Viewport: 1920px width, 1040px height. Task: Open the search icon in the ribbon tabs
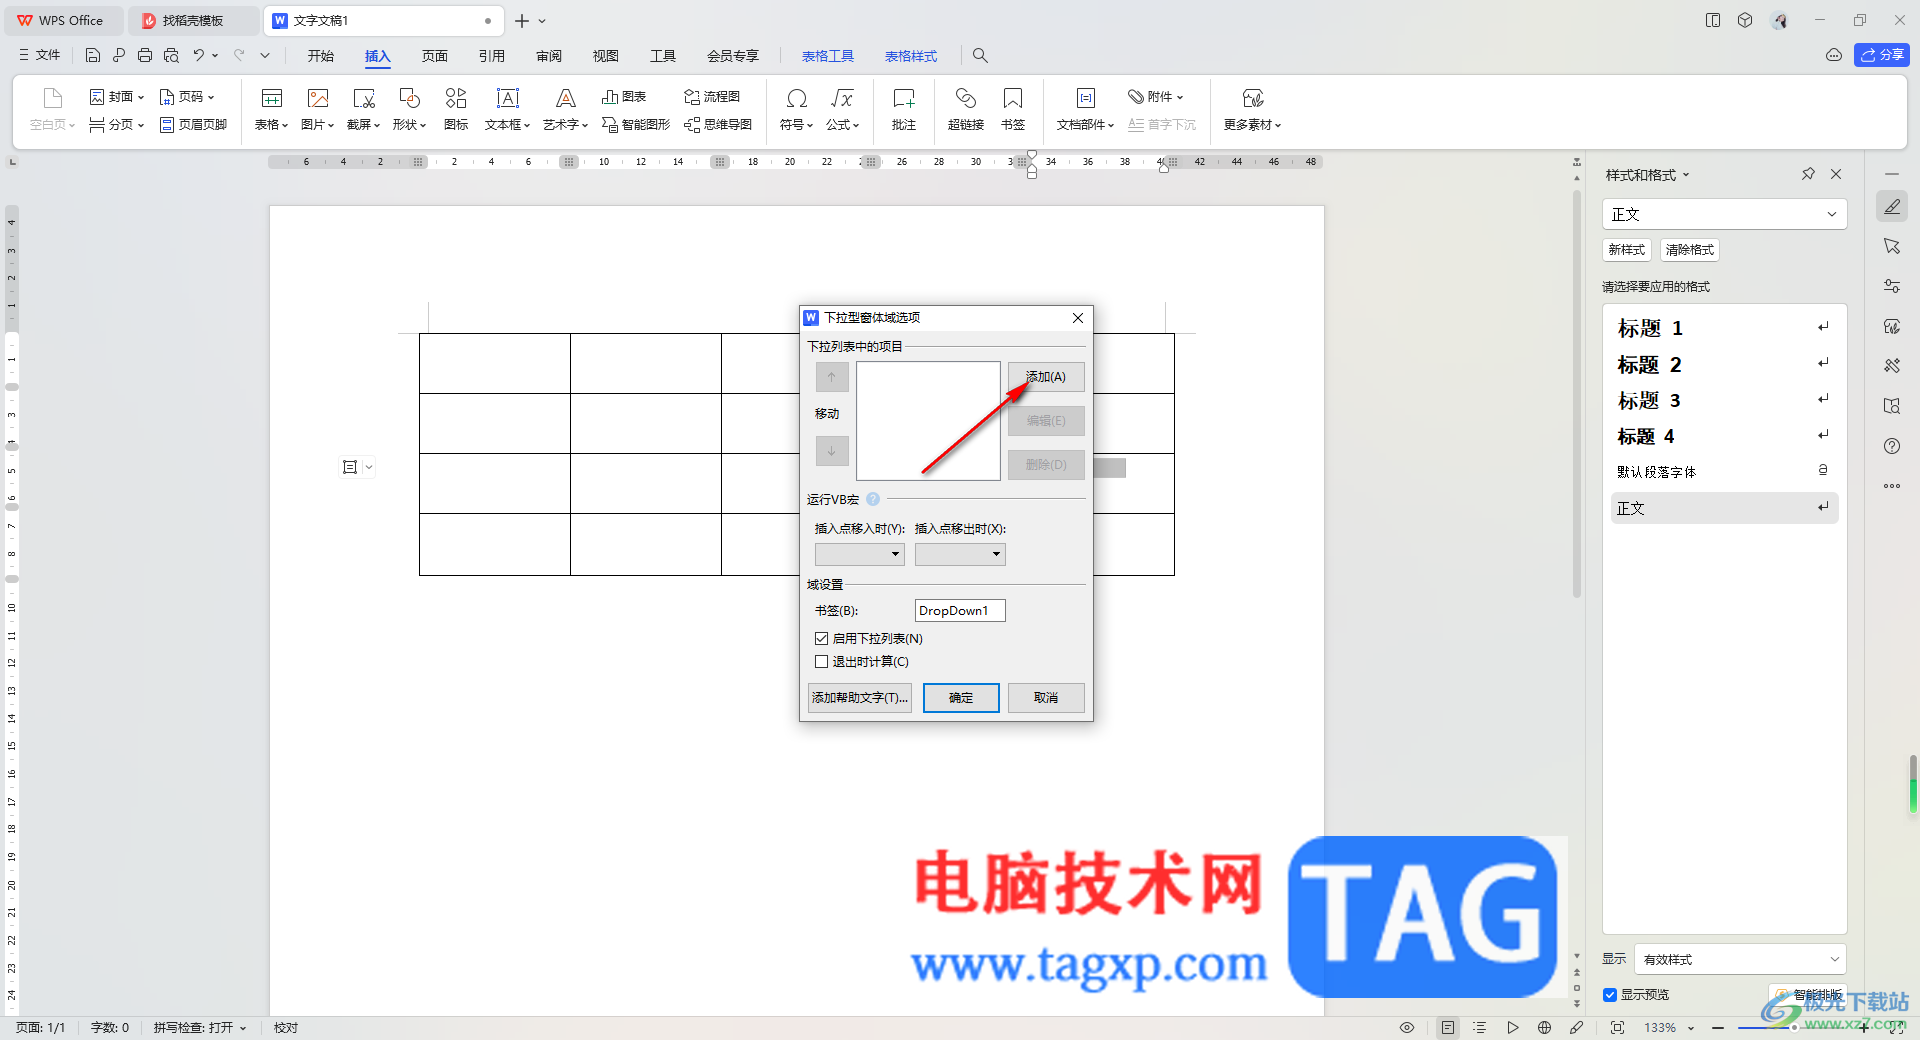980,56
